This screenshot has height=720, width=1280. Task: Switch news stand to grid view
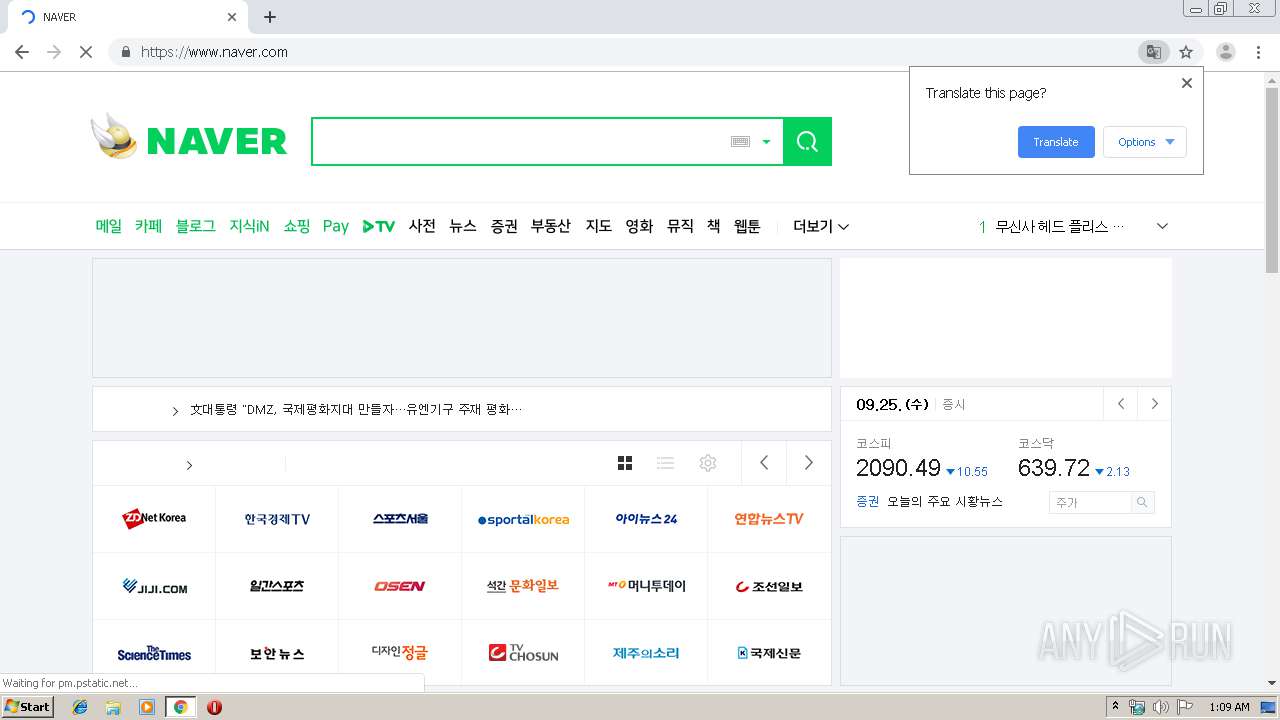click(625, 463)
